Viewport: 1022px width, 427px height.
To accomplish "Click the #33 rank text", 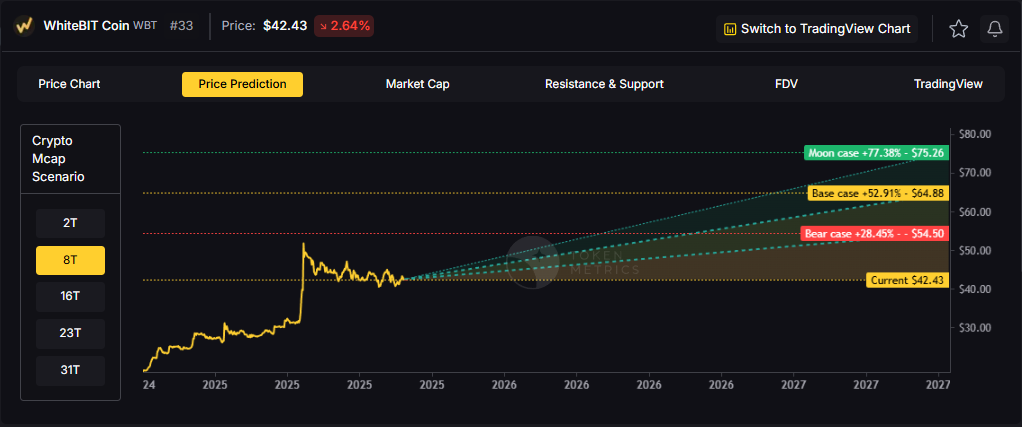I will [181, 27].
